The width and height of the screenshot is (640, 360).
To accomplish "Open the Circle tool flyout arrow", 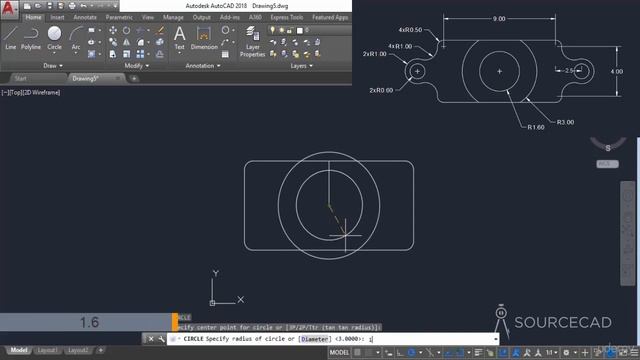I will (54, 53).
